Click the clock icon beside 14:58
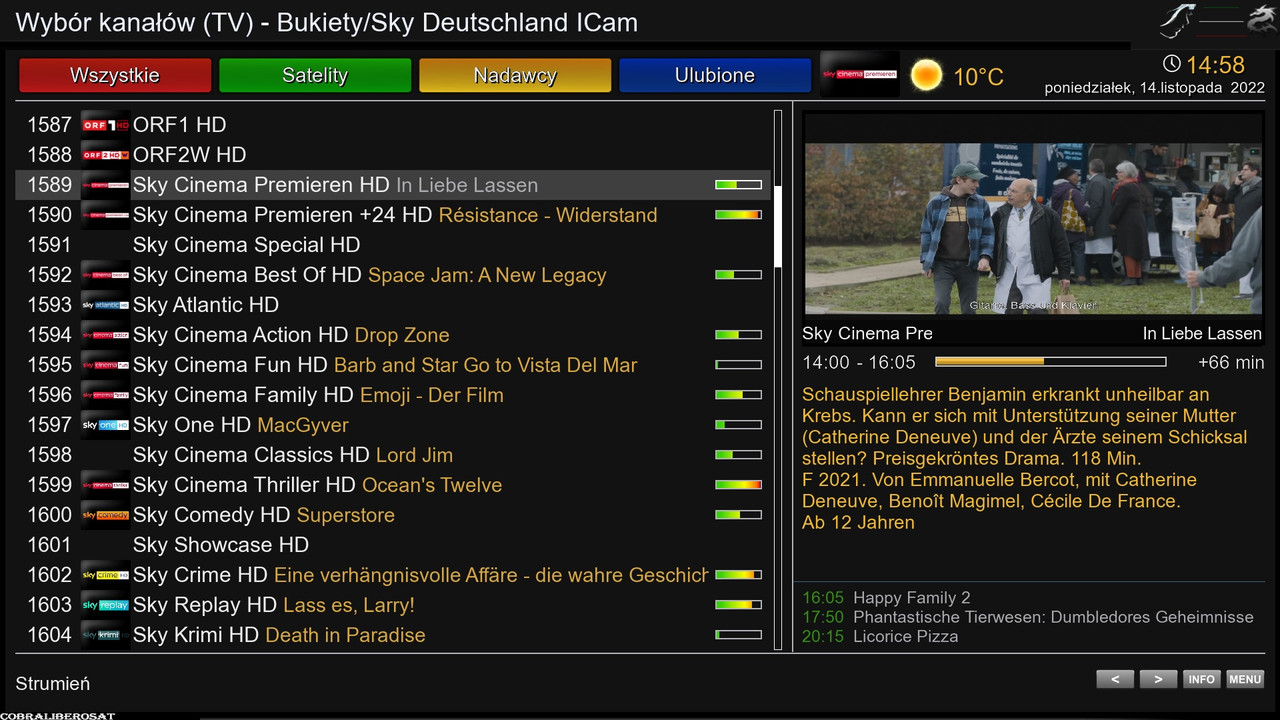Image resolution: width=1280 pixels, height=720 pixels. tap(1172, 64)
